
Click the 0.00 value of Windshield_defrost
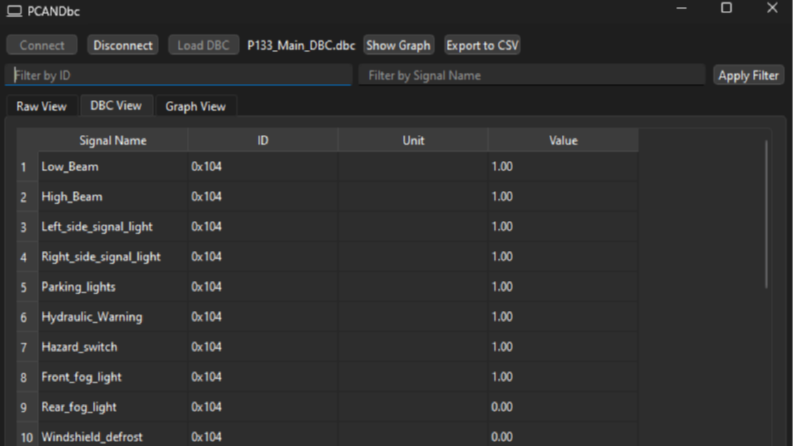click(x=563, y=436)
